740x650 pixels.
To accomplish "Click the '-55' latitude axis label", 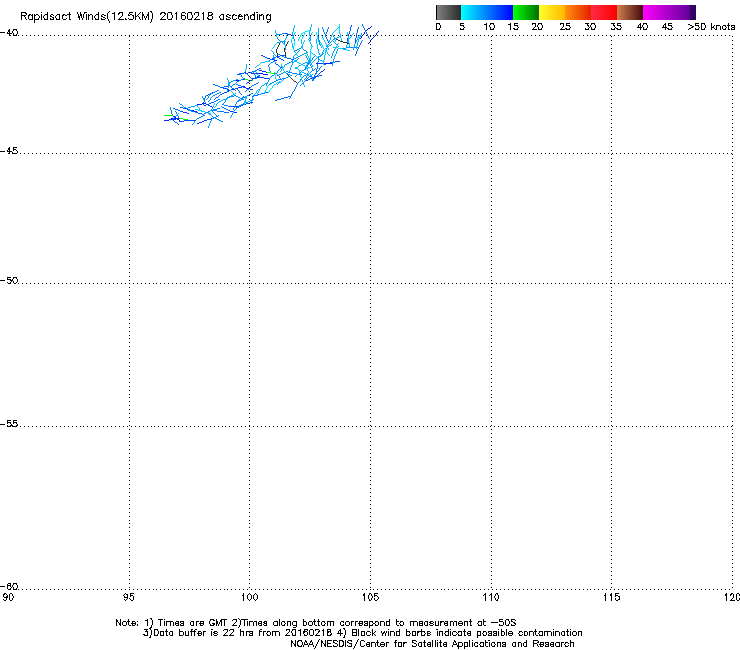I will [9, 423].
